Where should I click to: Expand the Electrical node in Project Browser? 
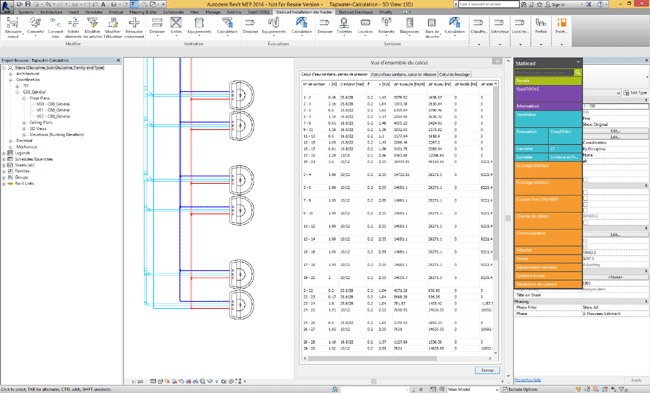click(10, 141)
